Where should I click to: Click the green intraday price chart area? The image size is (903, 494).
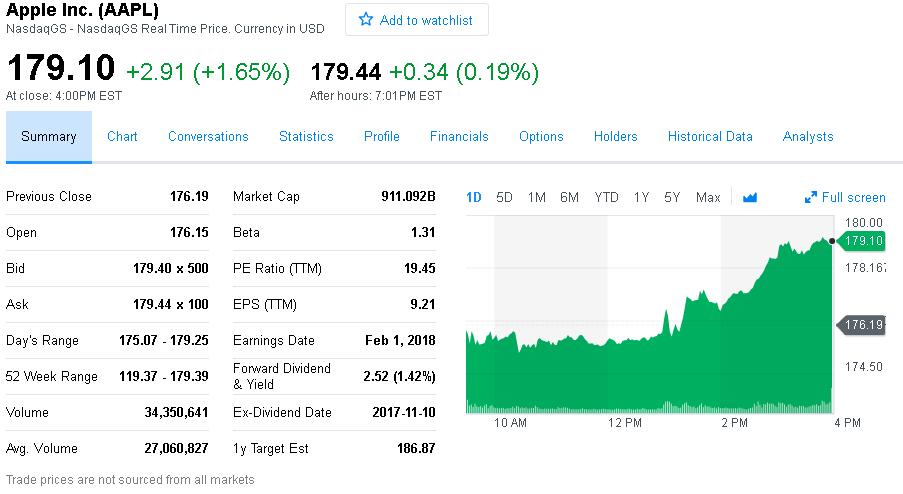(649, 345)
